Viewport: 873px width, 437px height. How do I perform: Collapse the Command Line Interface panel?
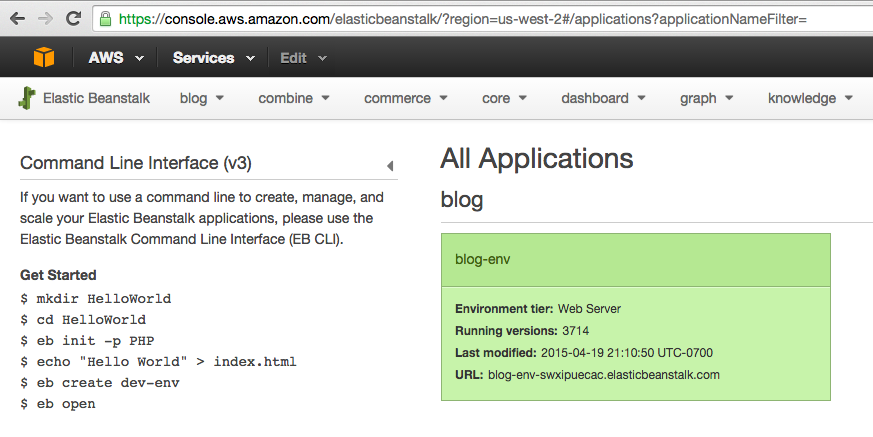tap(389, 166)
